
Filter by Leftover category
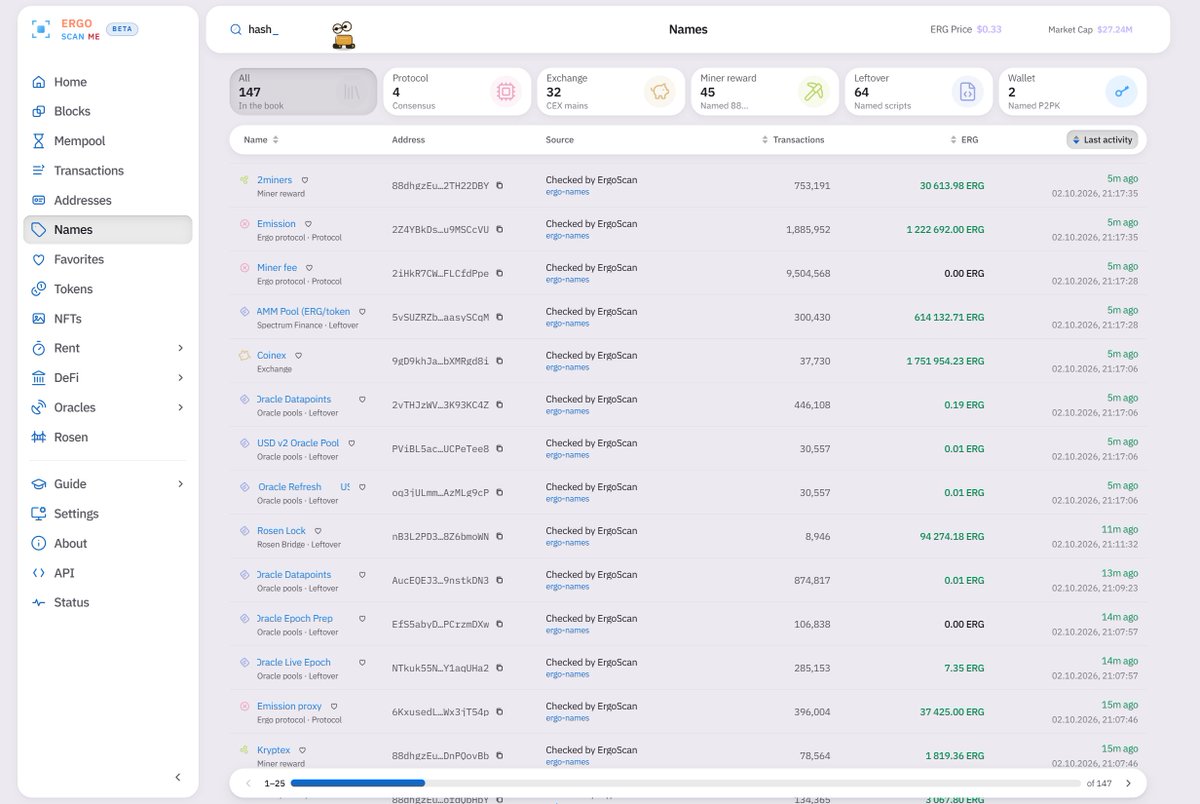click(919, 91)
